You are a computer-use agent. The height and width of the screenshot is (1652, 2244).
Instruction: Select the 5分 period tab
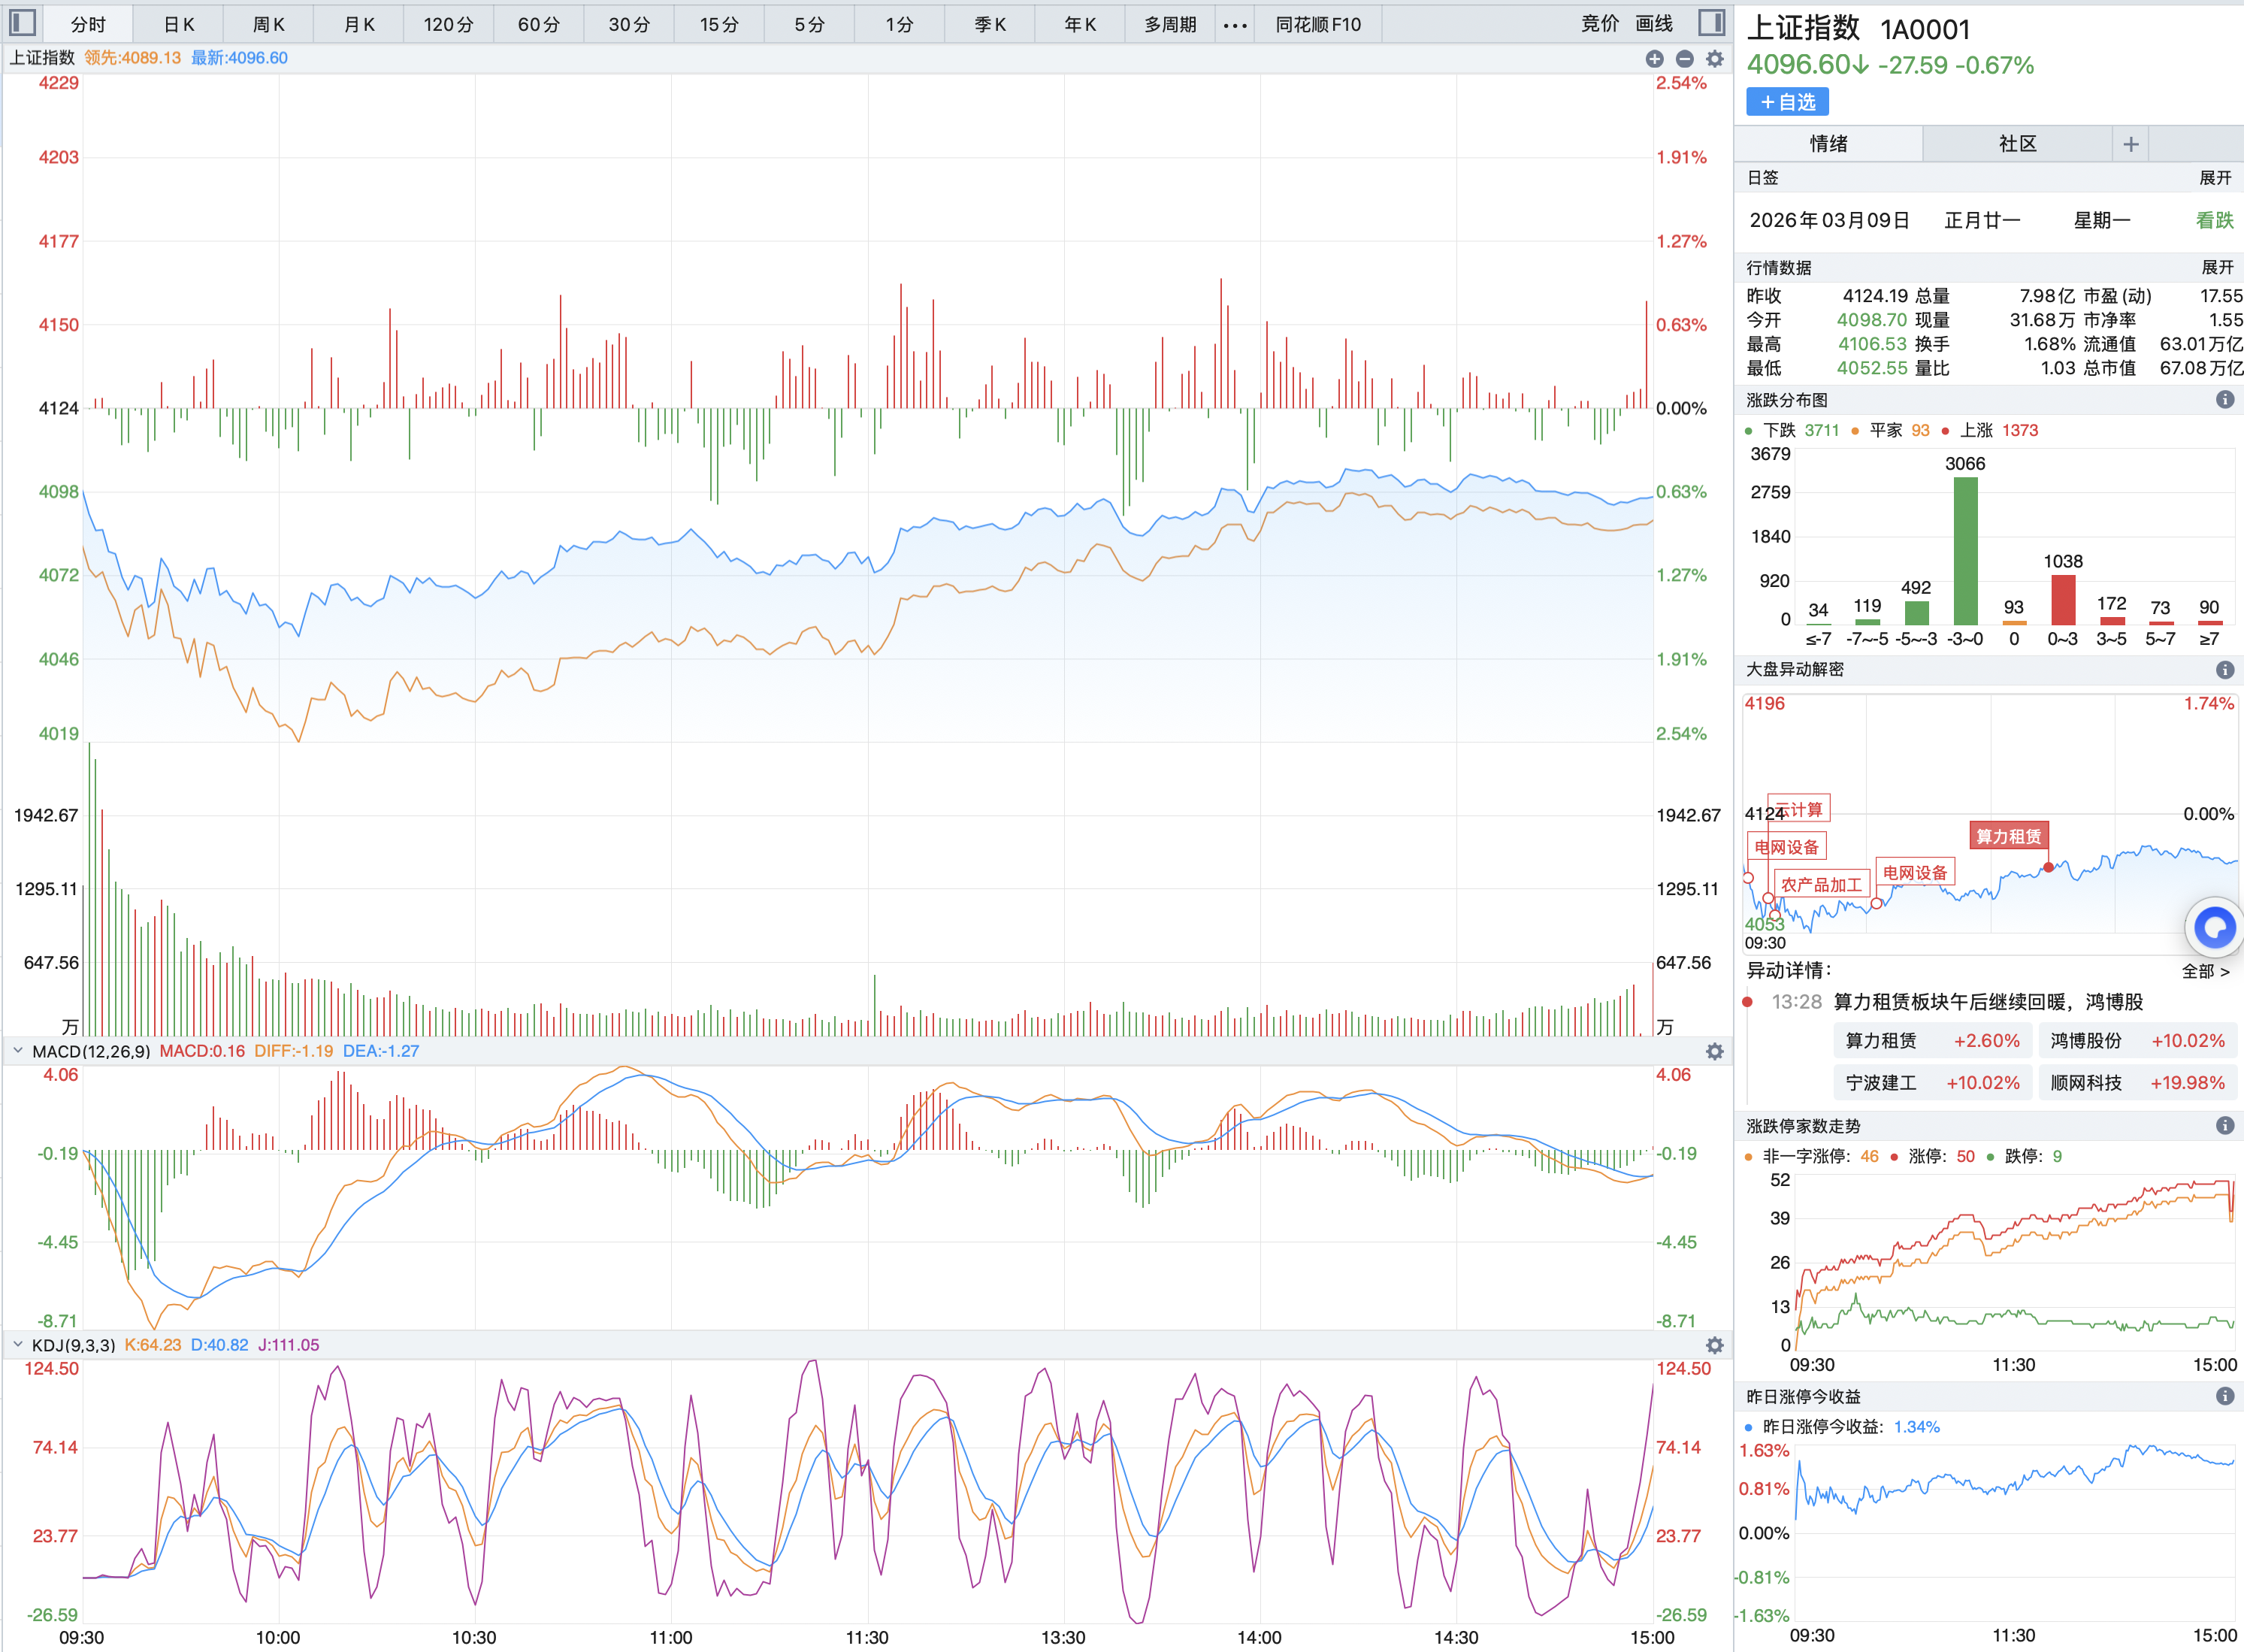tap(809, 25)
